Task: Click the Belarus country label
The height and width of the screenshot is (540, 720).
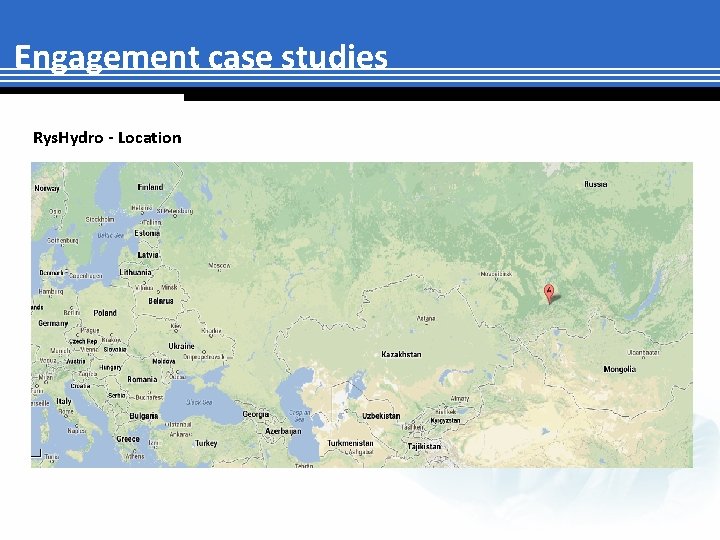Action: 161,301
